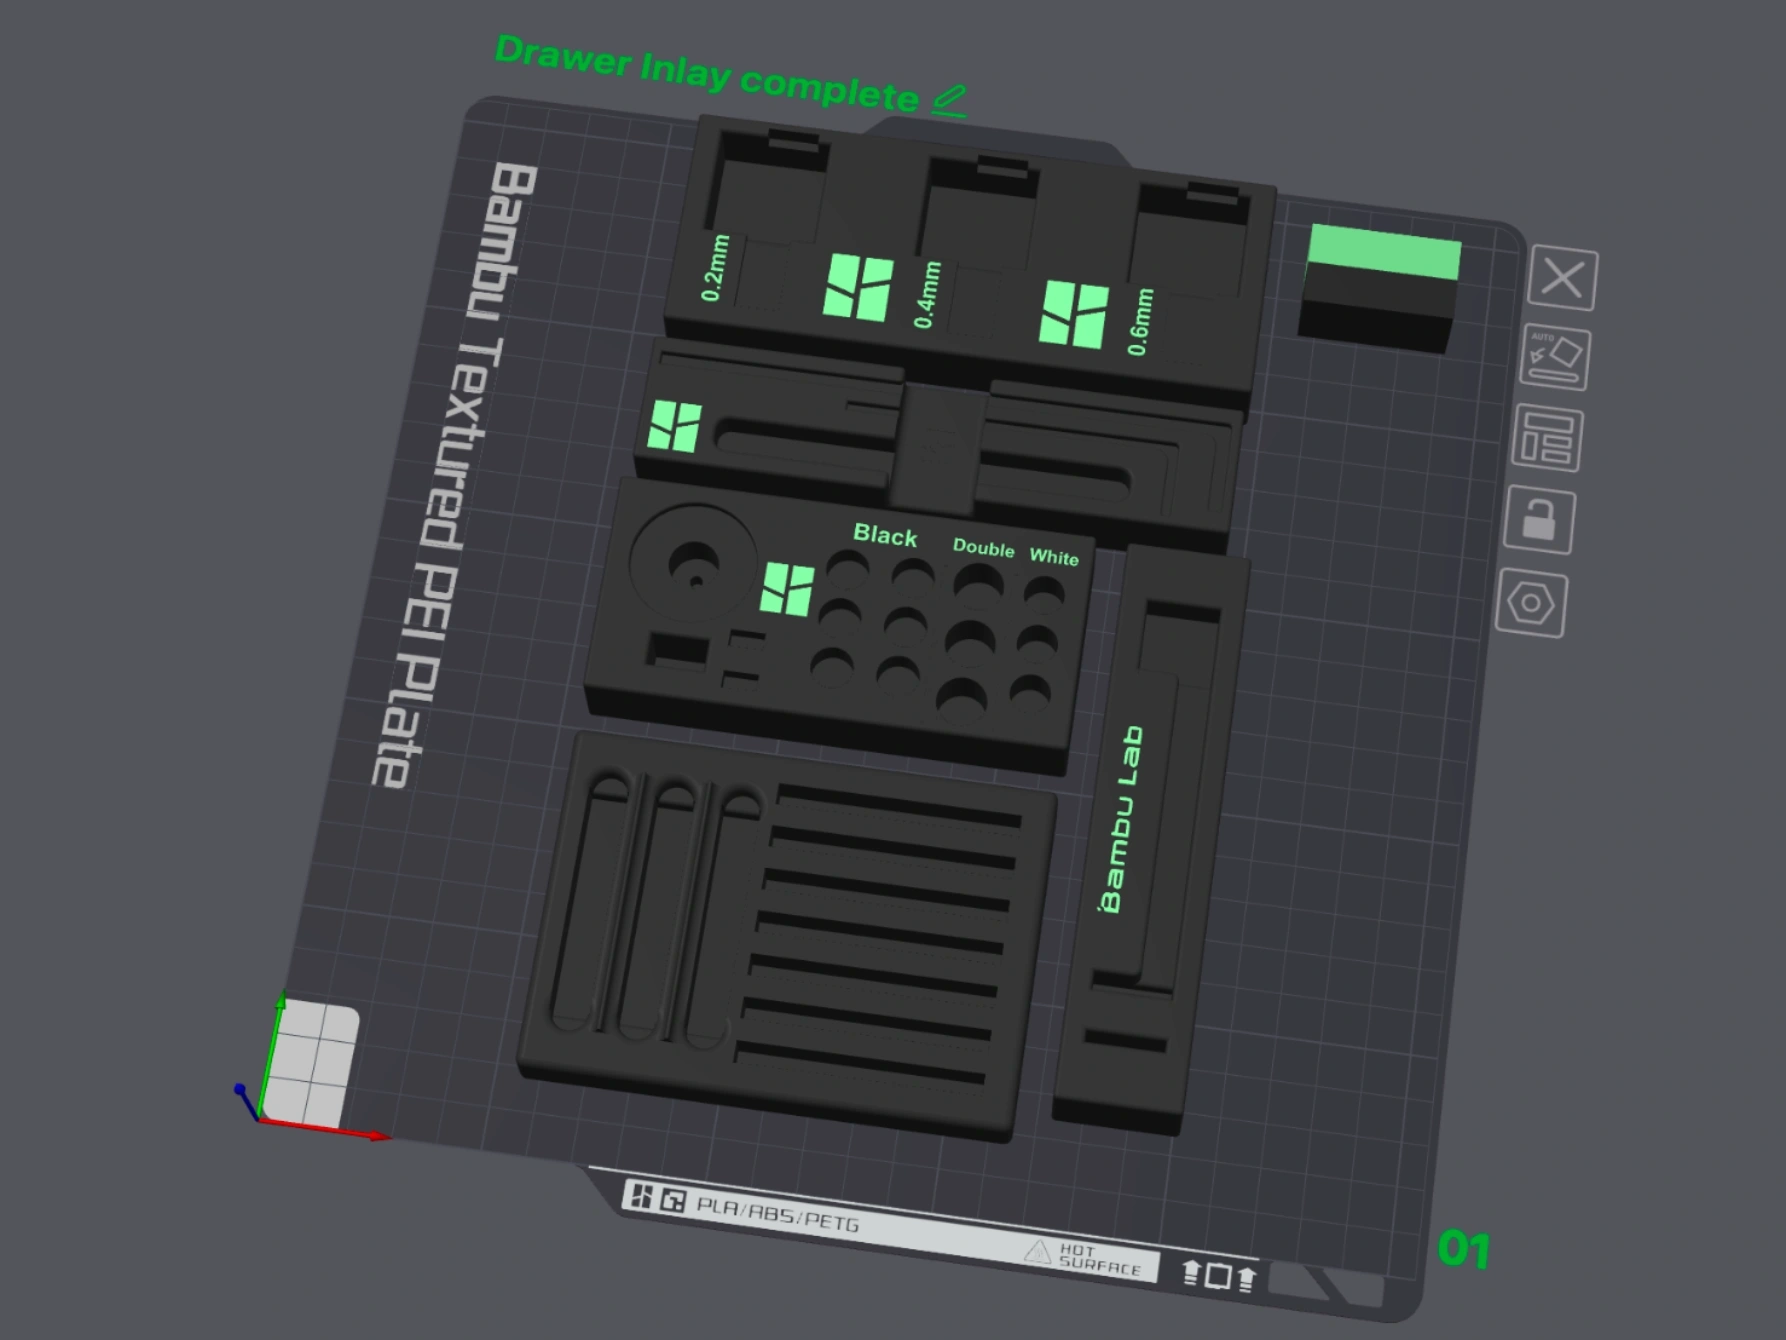Click the 0.4mm label on nozzle tray

coord(927,295)
